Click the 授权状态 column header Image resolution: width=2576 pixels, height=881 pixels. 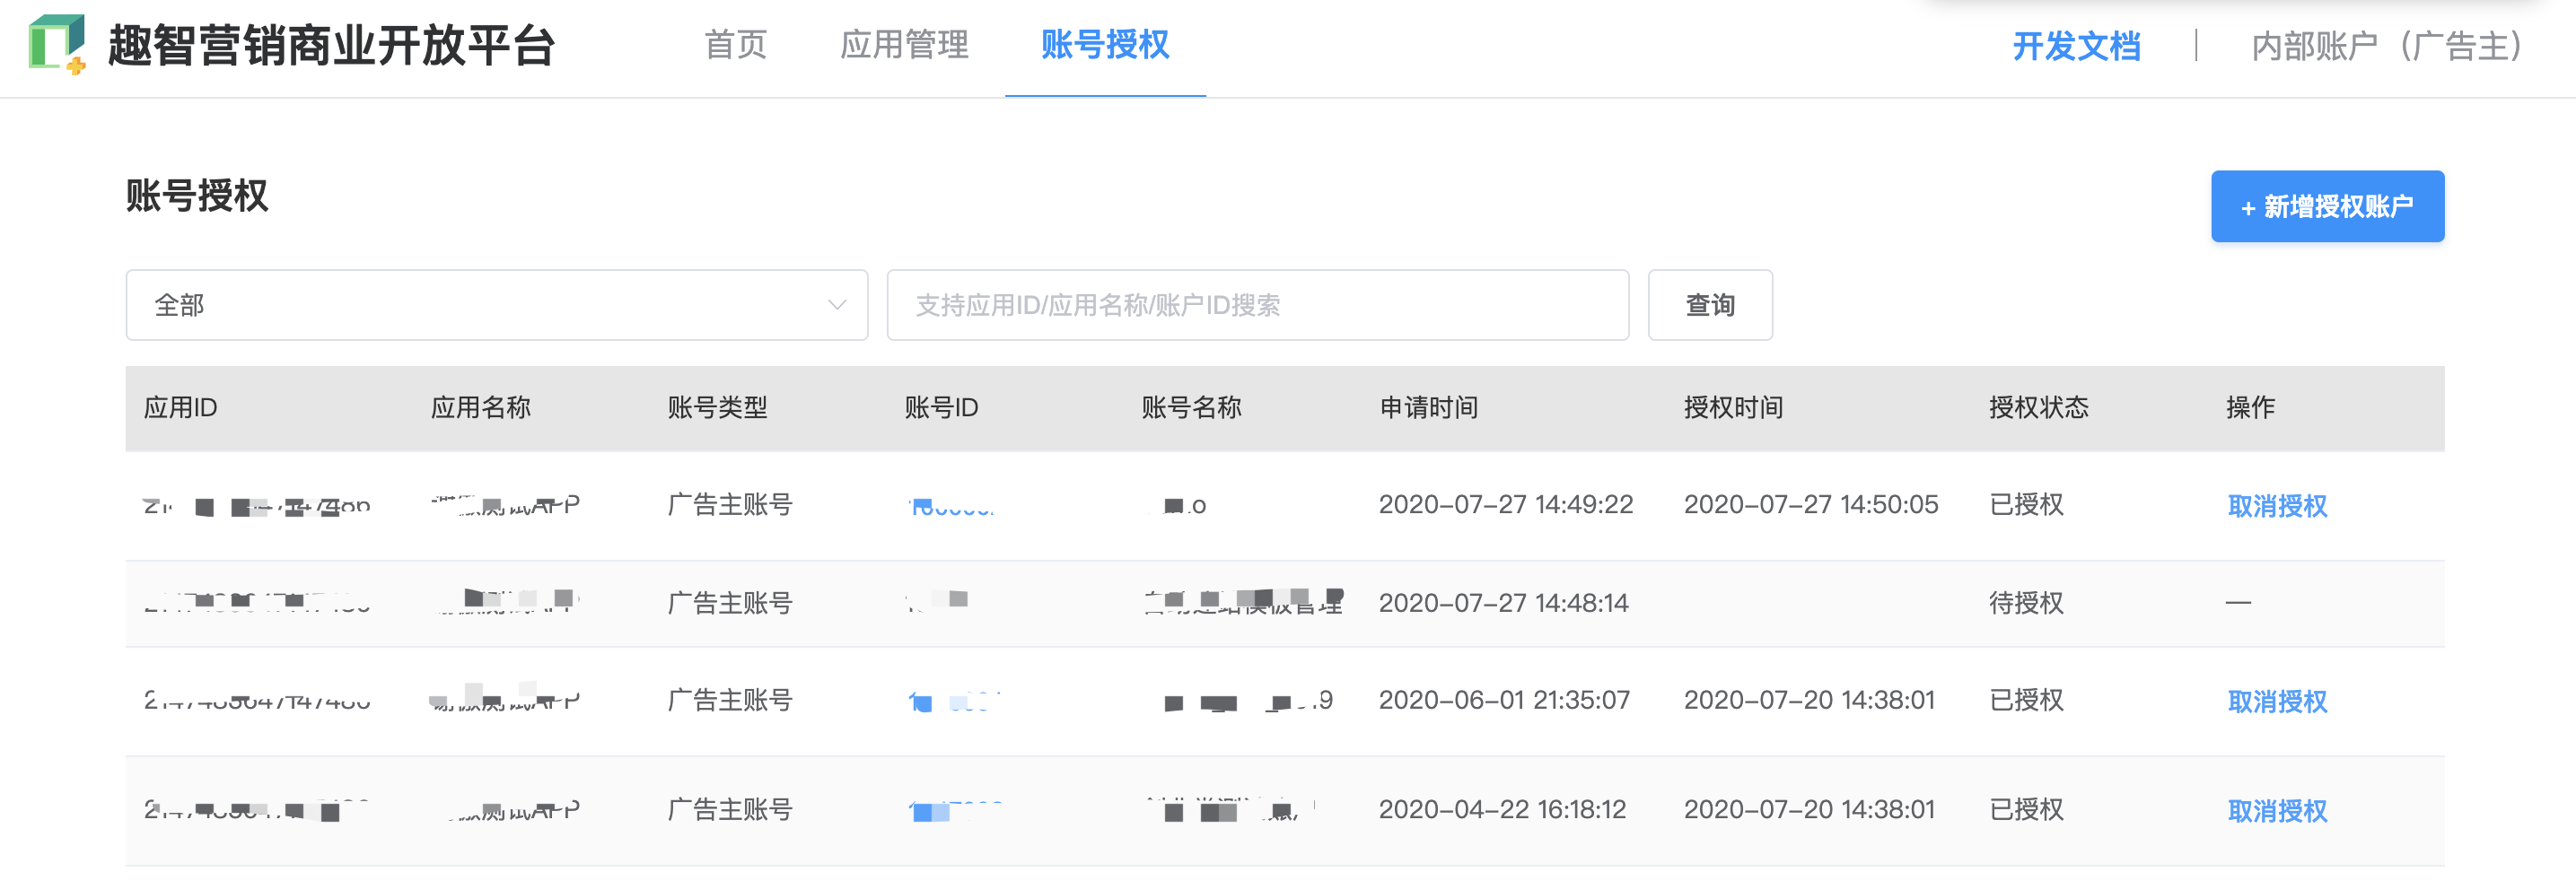(2038, 407)
